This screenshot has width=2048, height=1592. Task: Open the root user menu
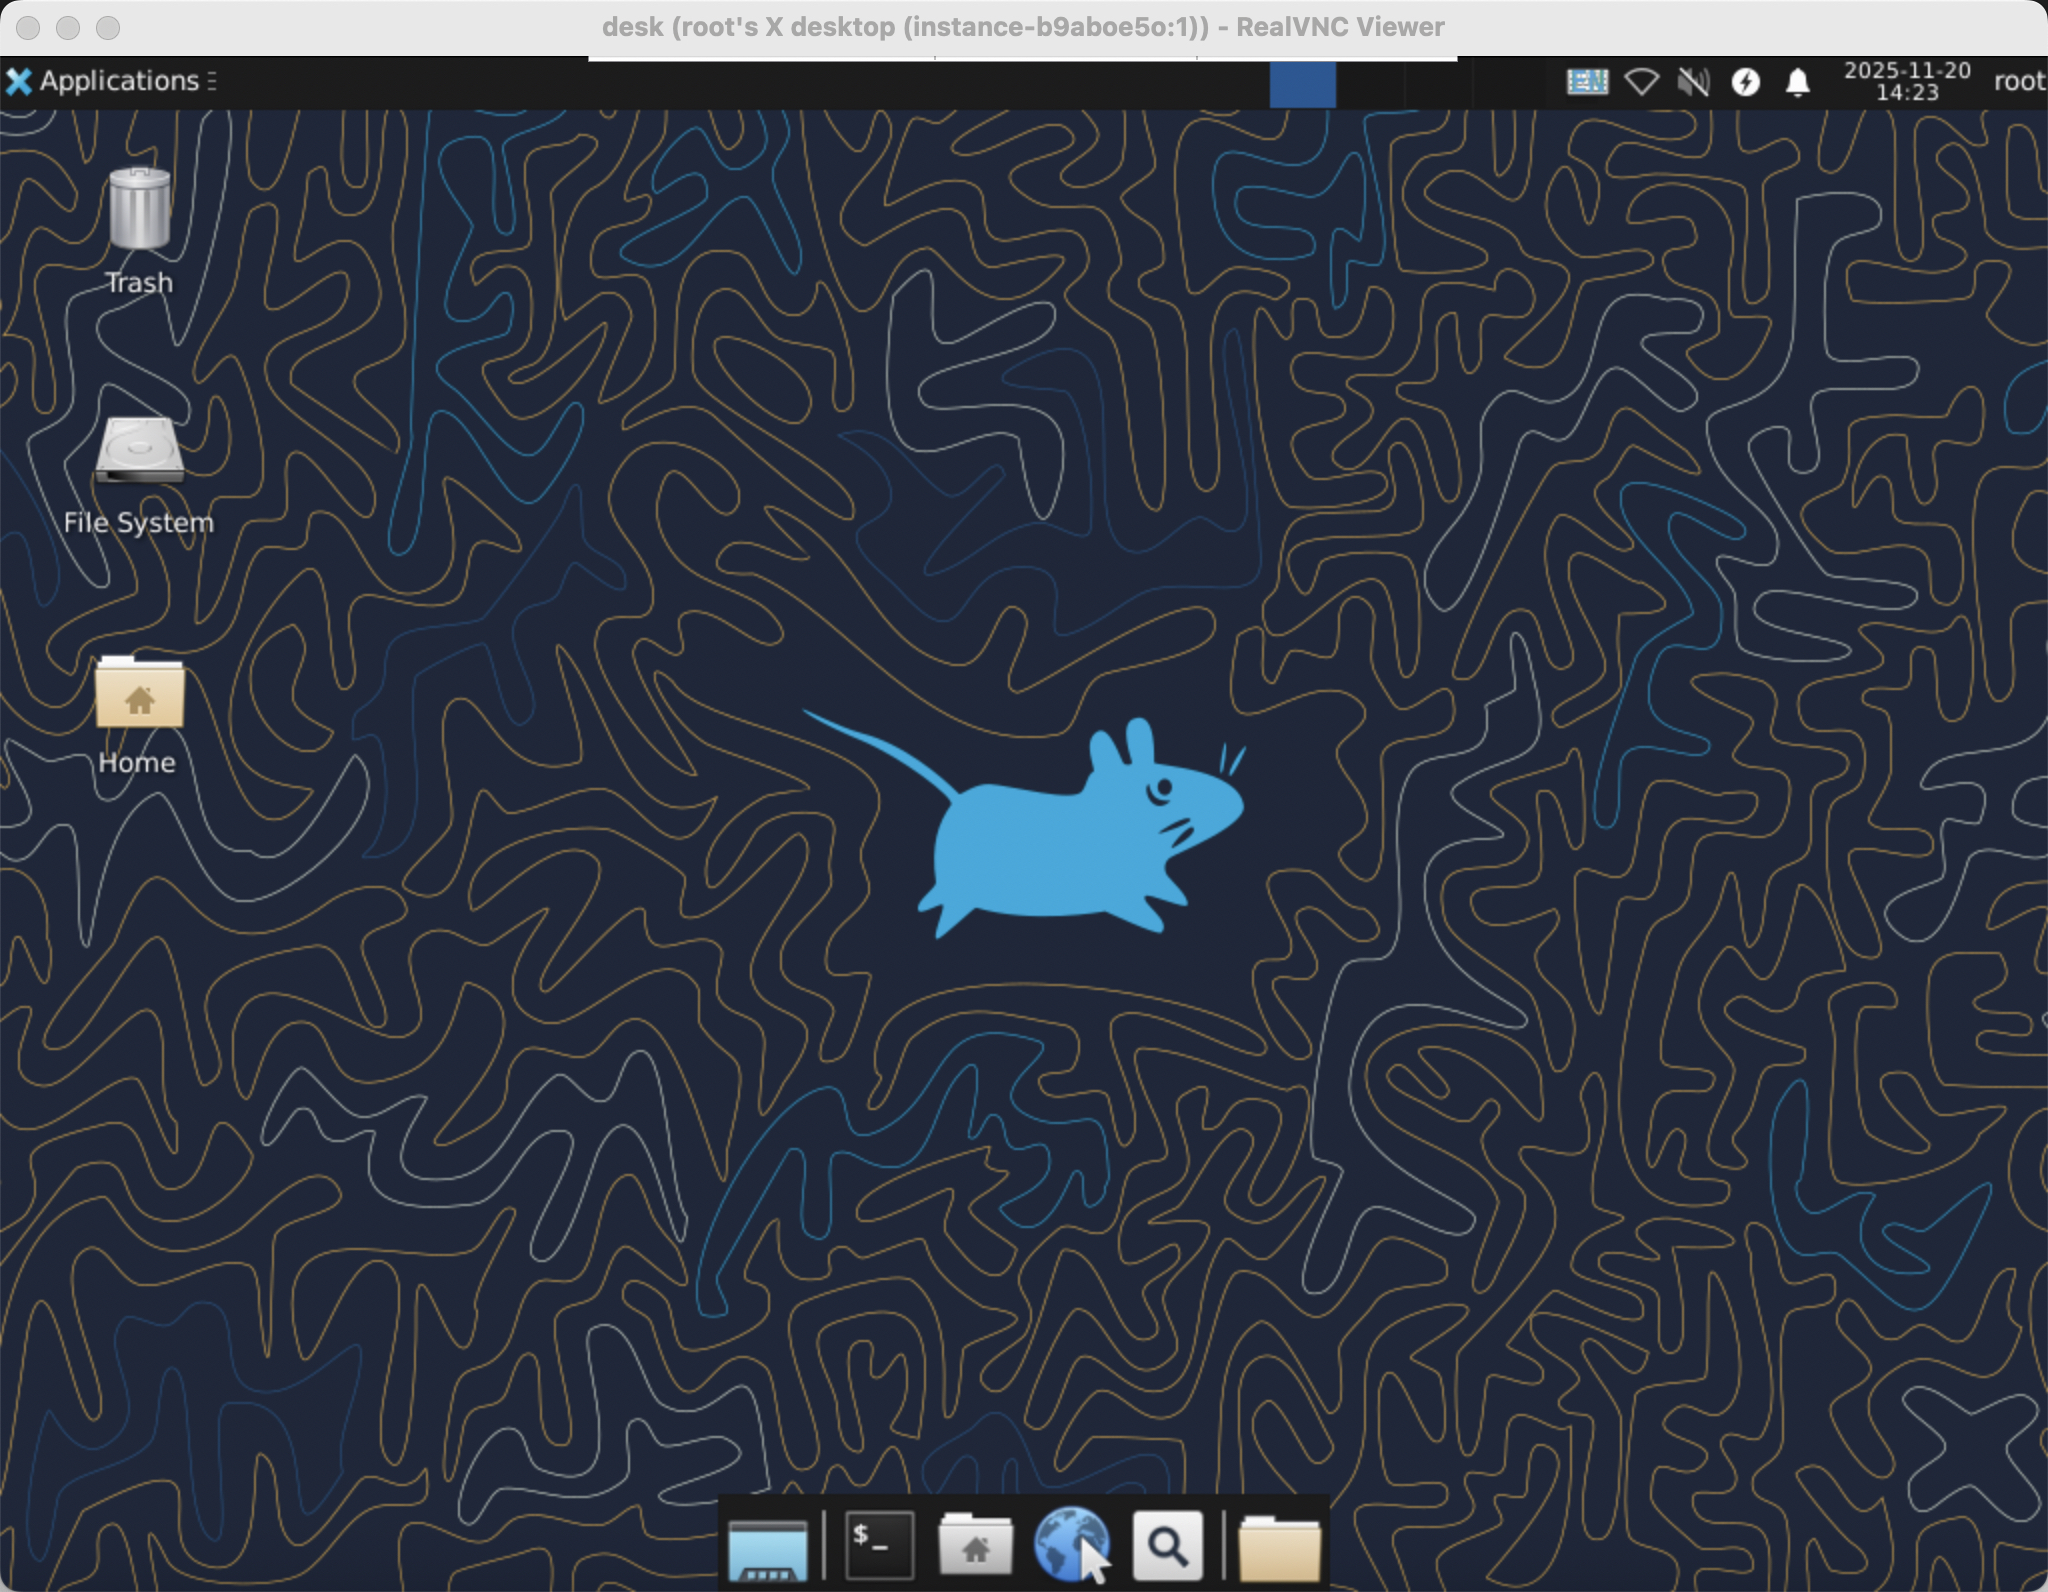pyautogui.click(x=2018, y=81)
